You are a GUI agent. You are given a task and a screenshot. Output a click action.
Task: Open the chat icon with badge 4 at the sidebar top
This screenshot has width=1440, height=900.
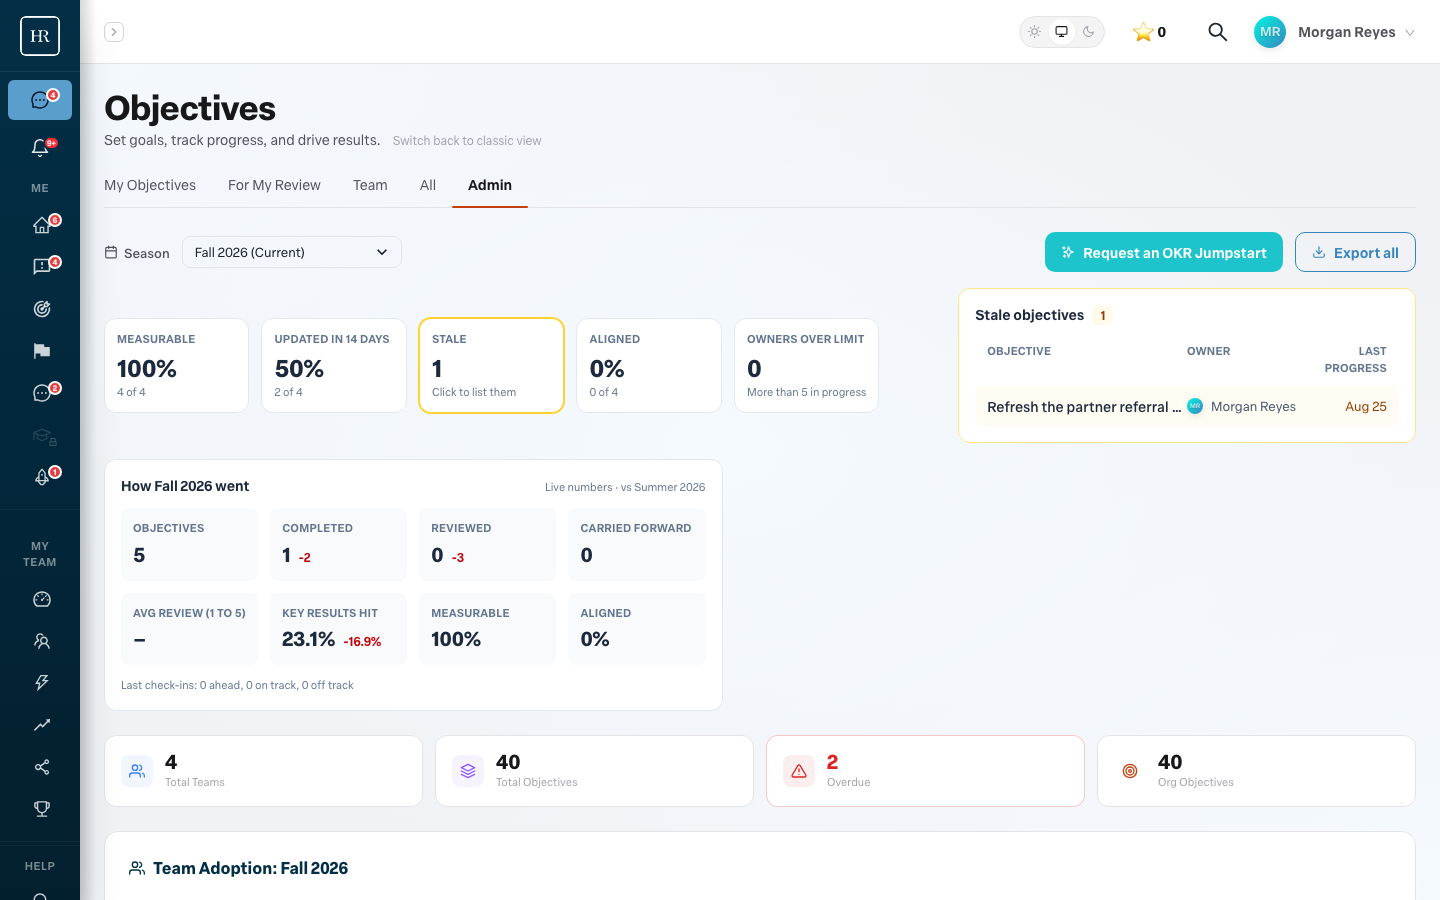pos(40,100)
